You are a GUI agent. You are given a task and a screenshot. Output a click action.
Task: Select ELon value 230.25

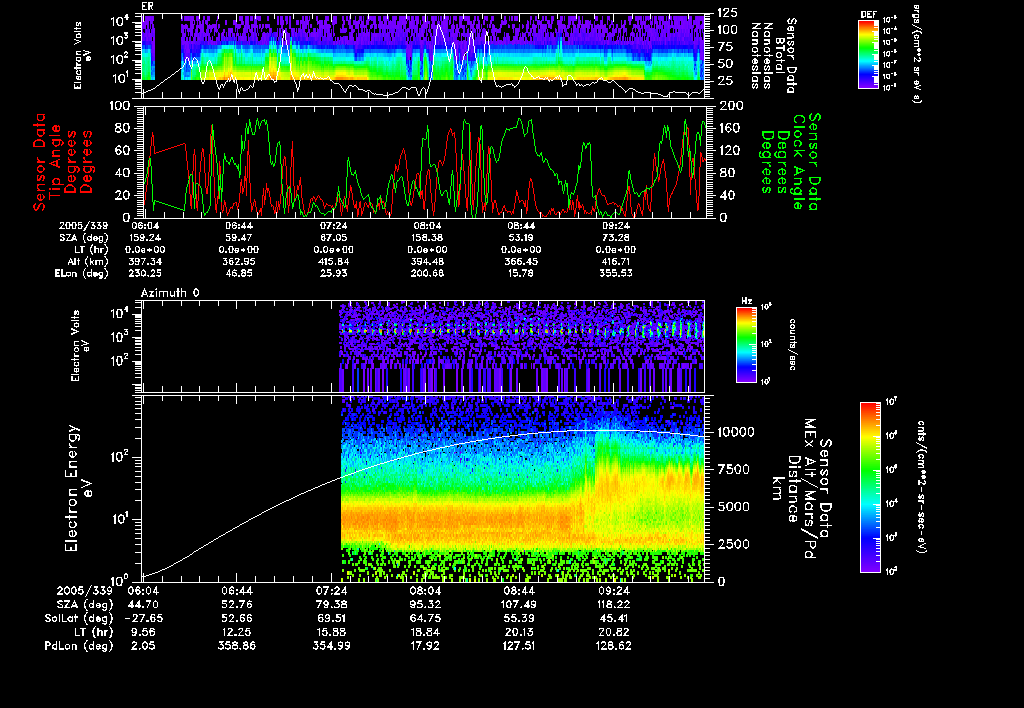146,274
